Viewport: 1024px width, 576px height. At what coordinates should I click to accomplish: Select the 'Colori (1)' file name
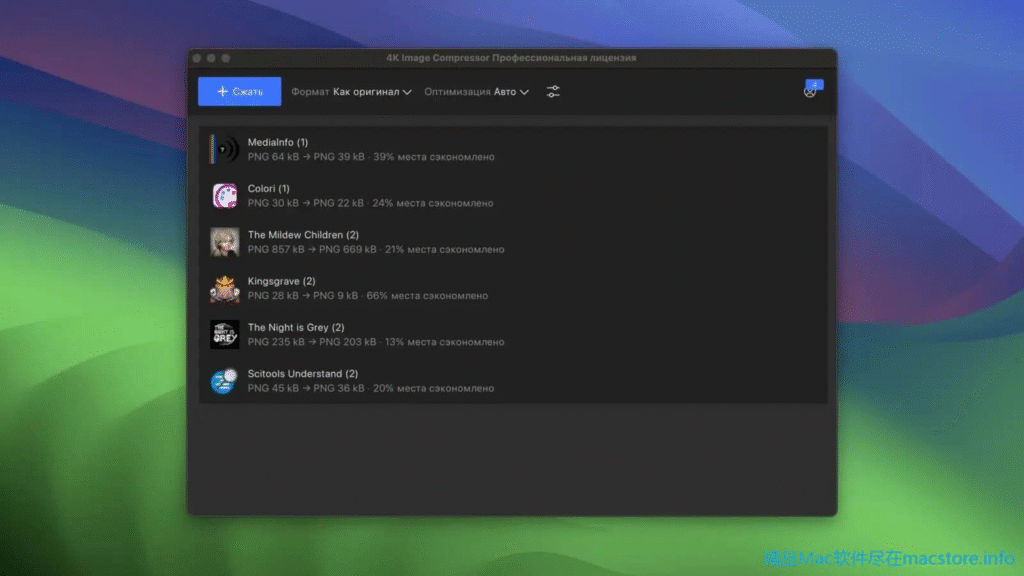(268, 189)
